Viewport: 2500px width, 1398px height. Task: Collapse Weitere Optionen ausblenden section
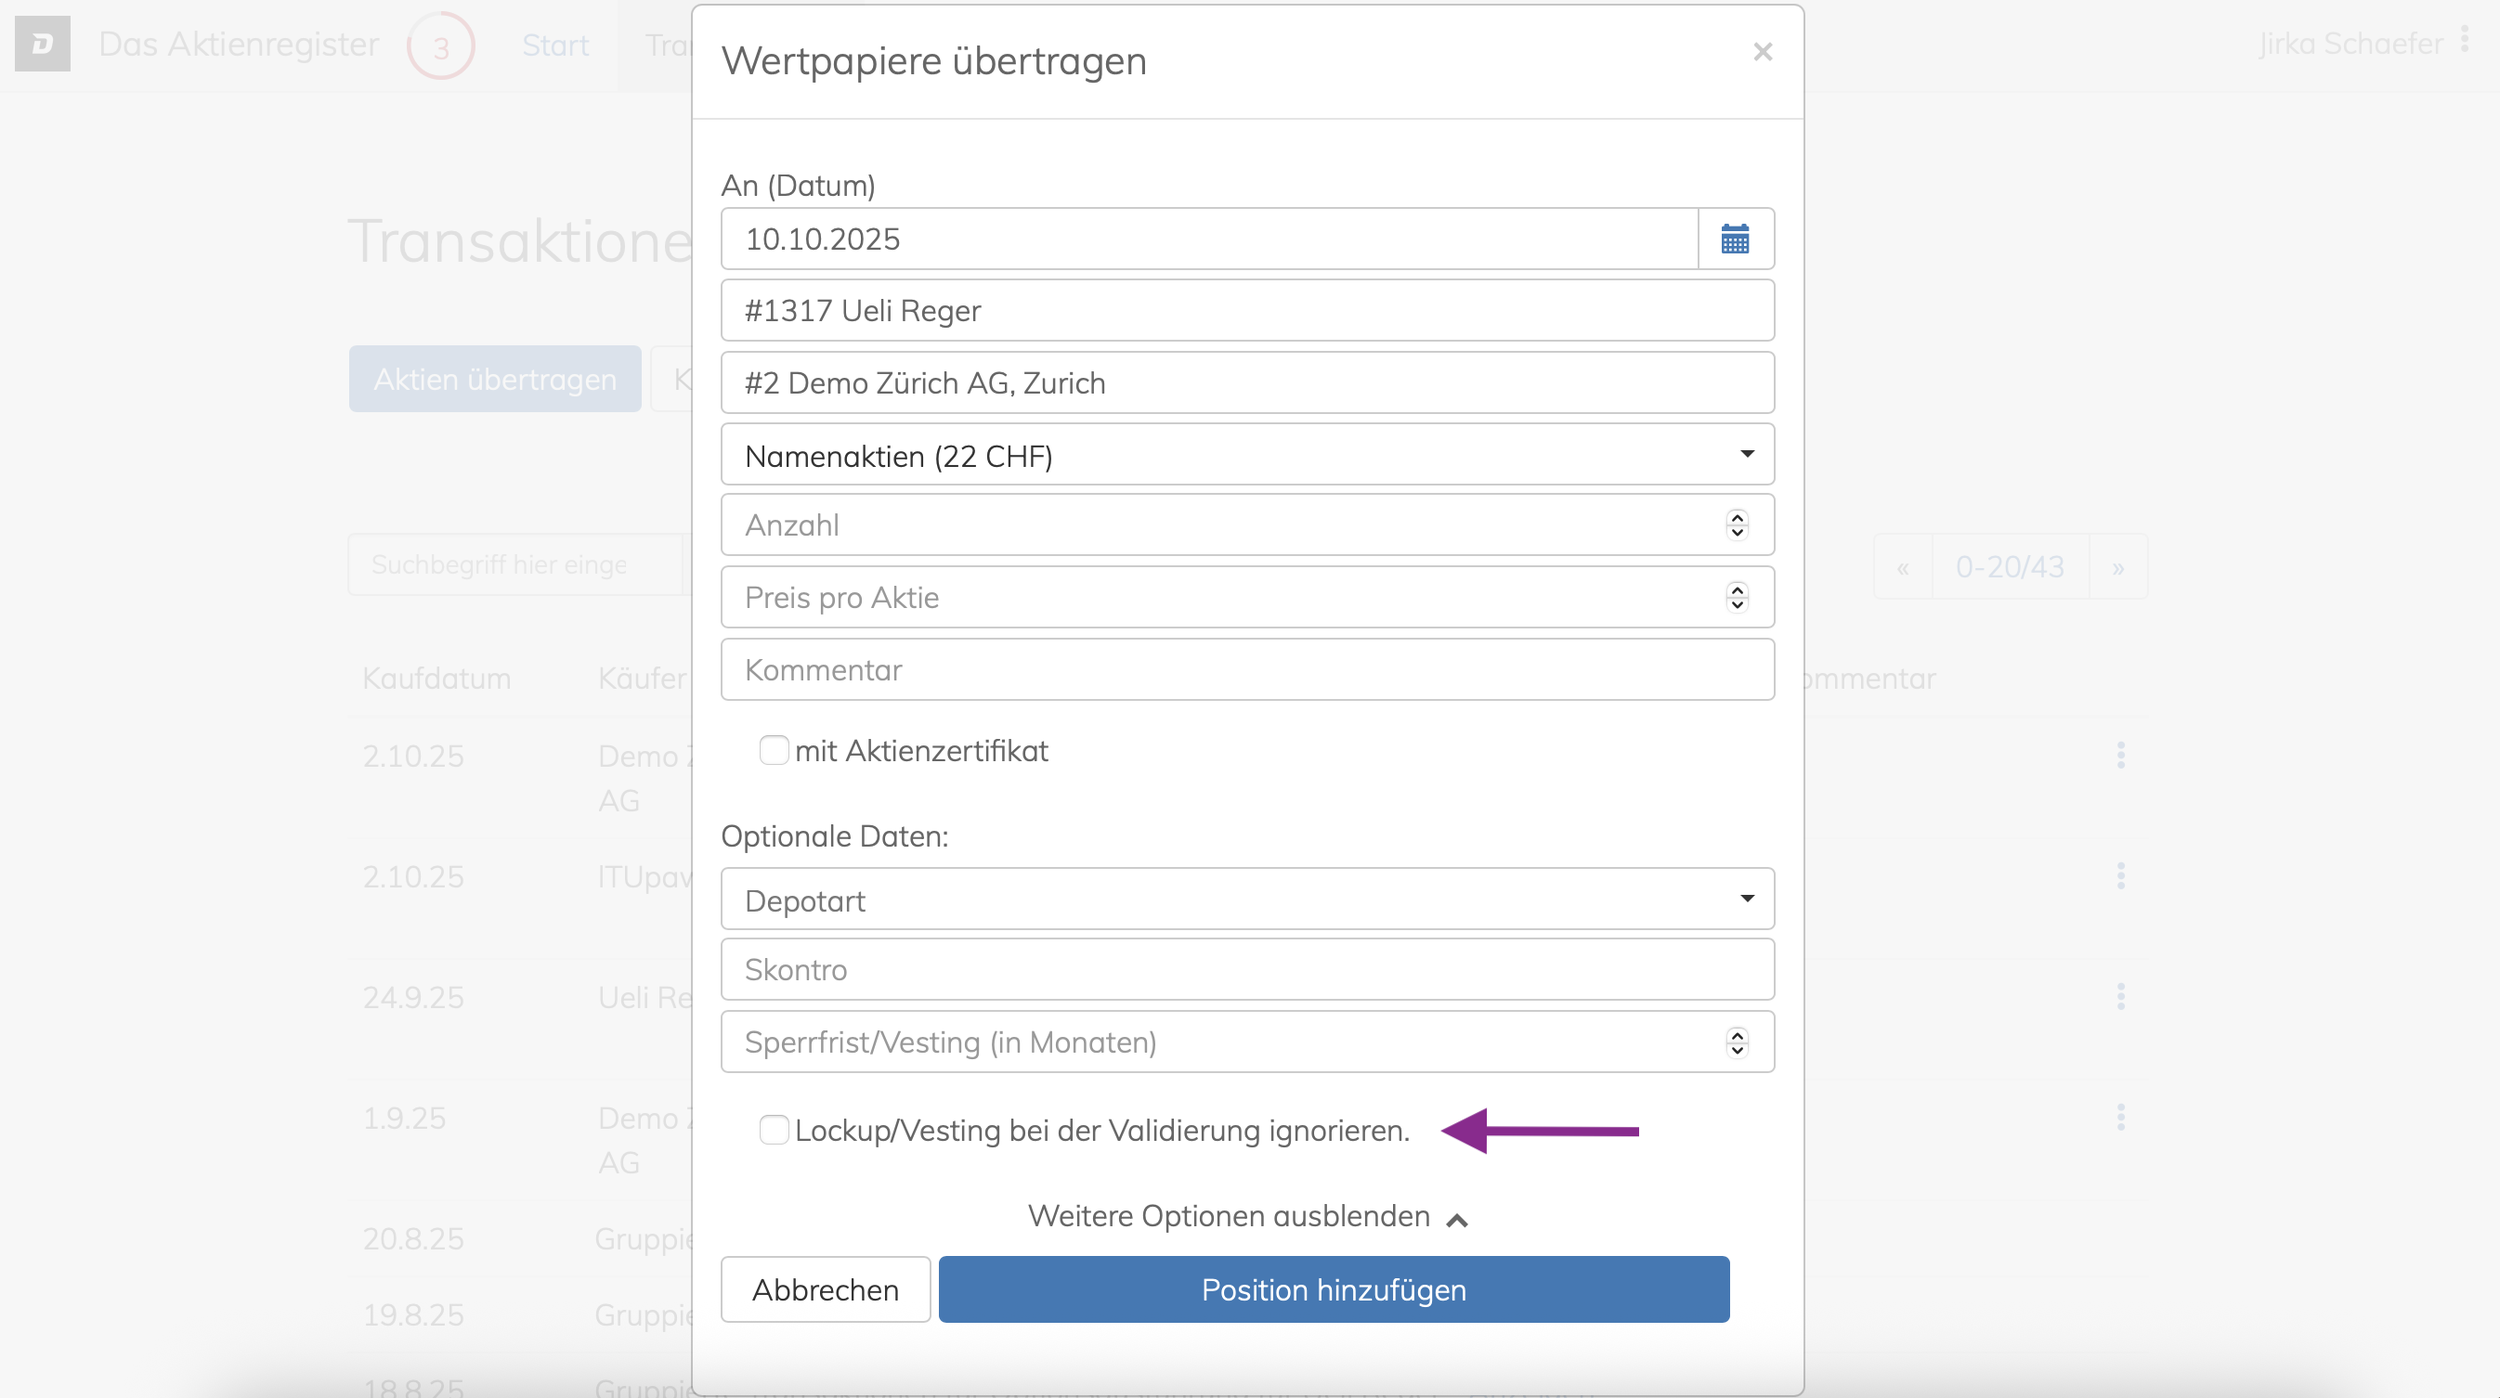pos(1246,1217)
